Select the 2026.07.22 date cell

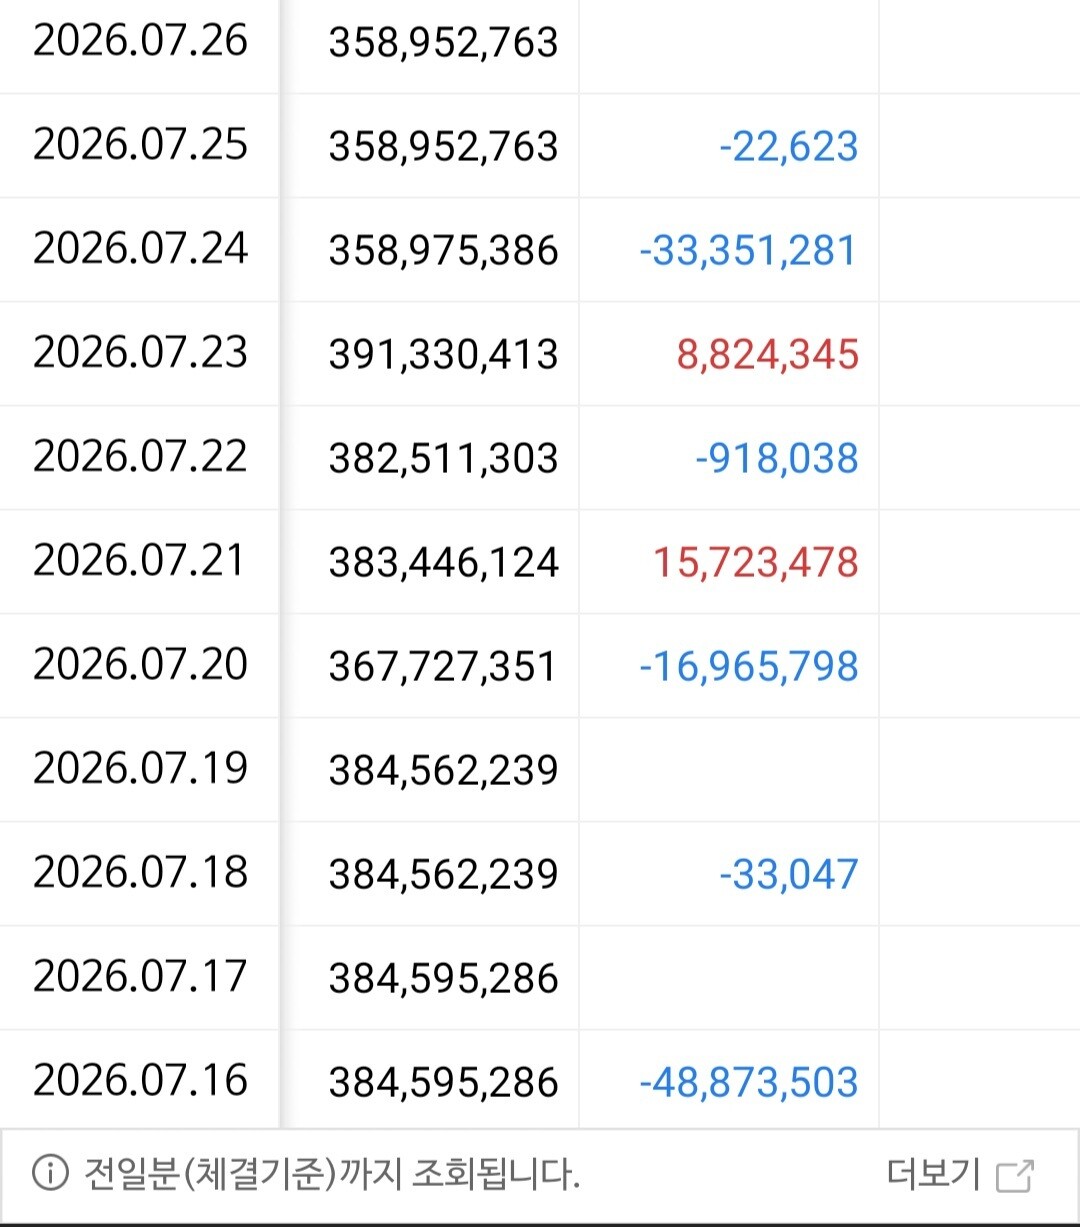[x=140, y=457]
